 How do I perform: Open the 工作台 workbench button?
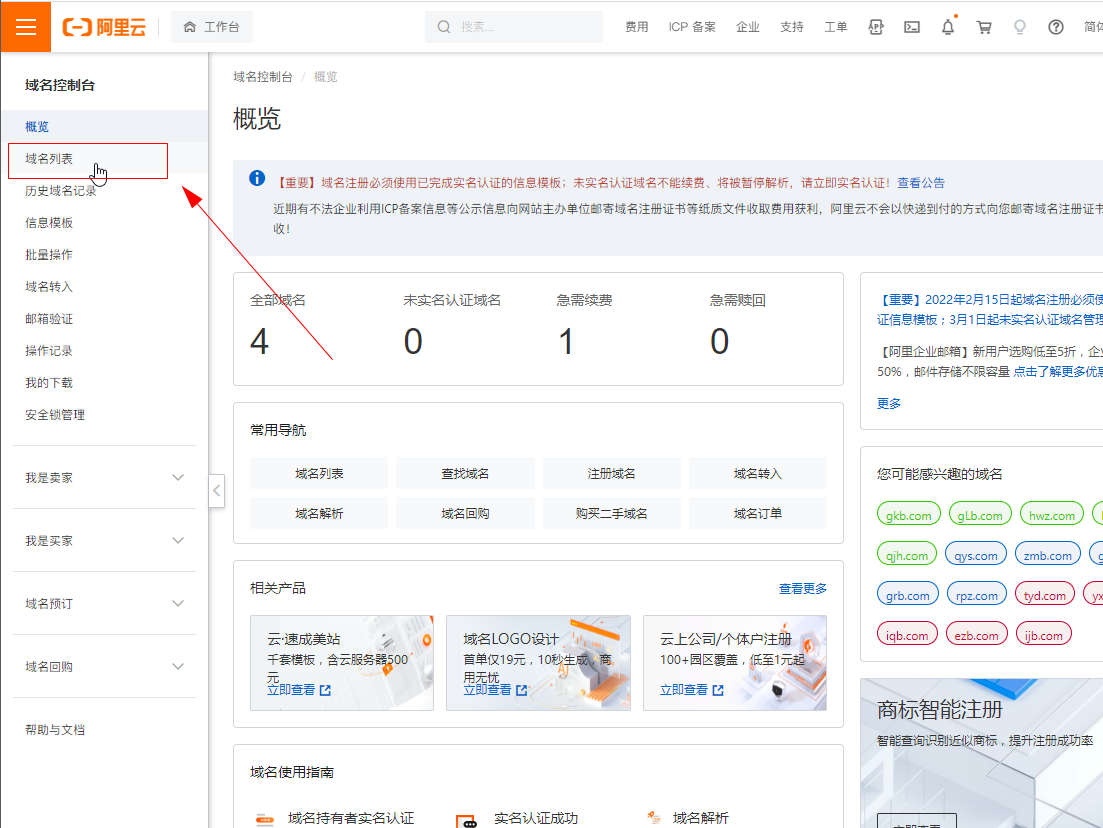(x=211, y=27)
